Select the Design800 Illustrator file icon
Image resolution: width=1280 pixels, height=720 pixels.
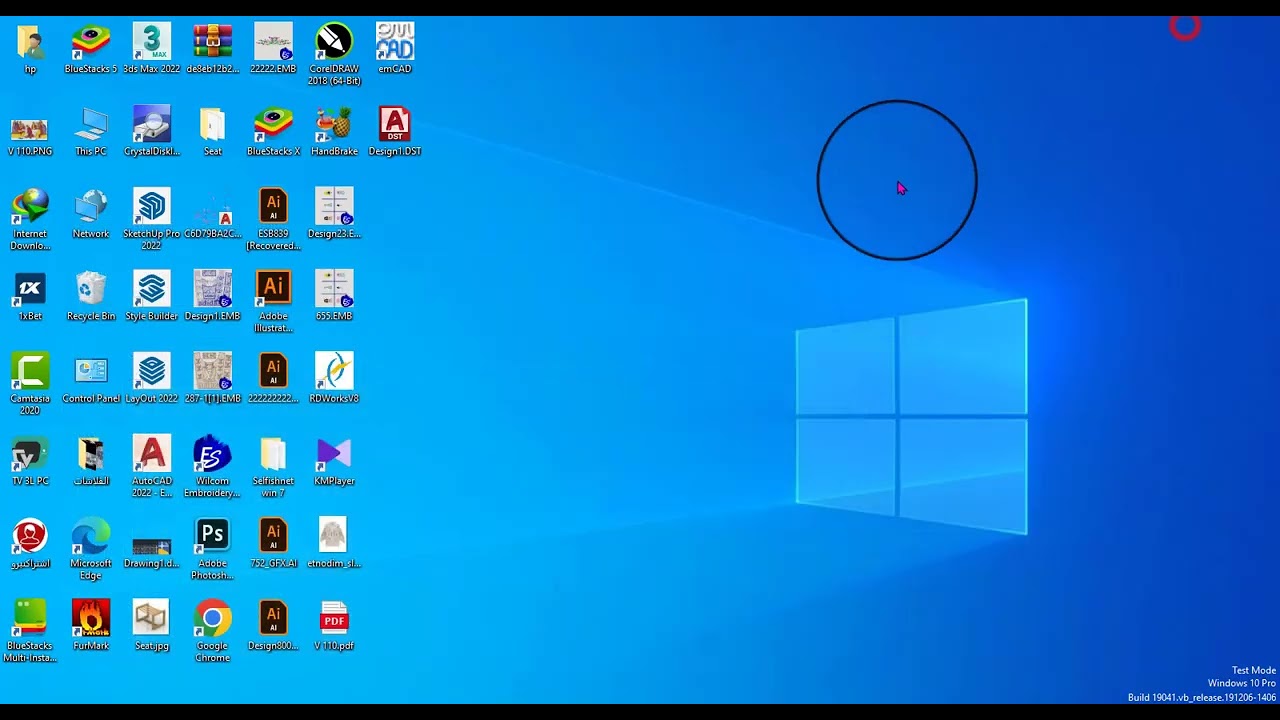(273, 618)
